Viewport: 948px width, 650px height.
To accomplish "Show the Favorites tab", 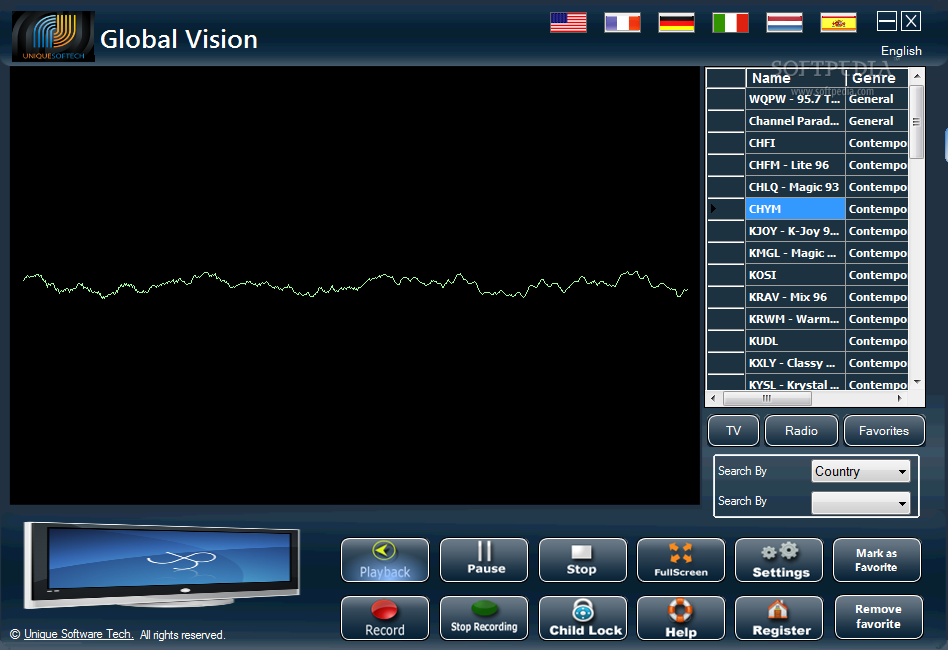I will tap(884, 431).
